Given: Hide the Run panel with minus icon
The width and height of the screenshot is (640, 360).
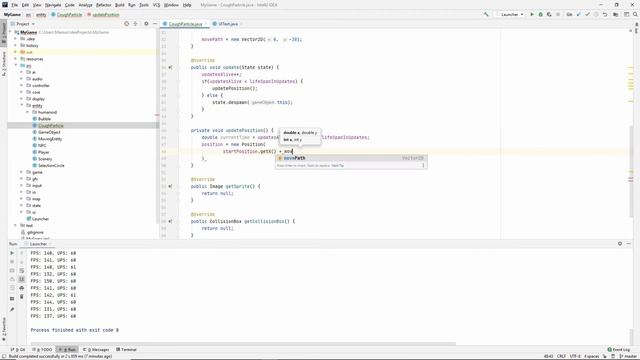Looking at the screenshot, I should pyautogui.click(x=629, y=244).
